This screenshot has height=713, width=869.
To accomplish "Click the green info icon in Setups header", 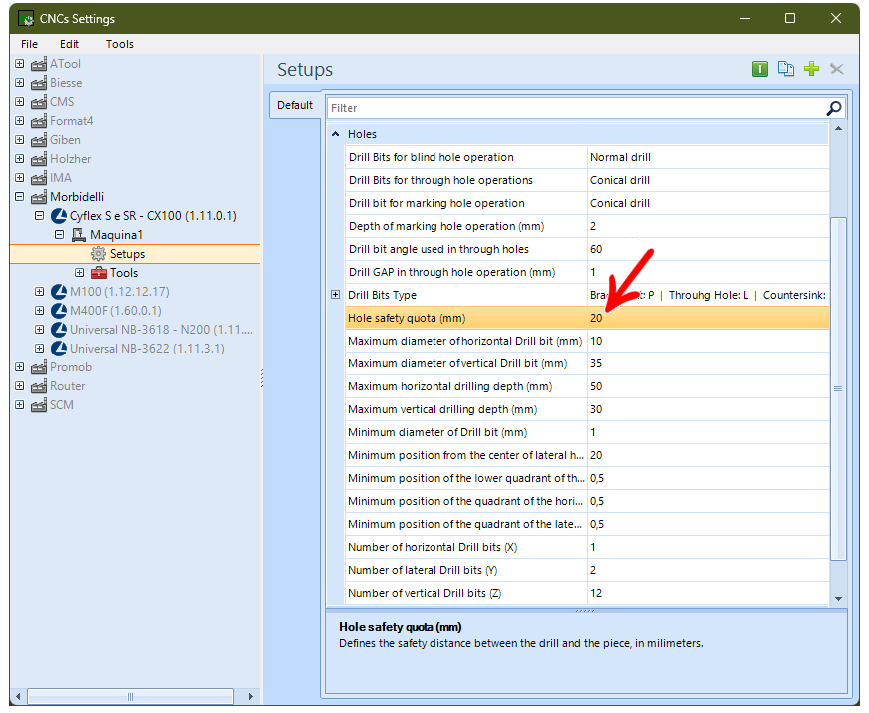I will (x=760, y=69).
